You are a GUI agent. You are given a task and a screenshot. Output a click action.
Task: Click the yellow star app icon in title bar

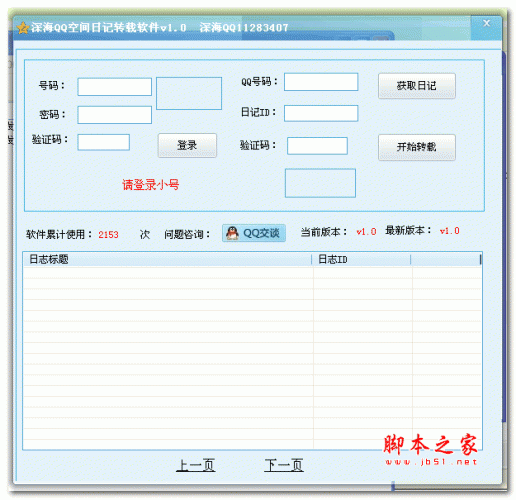(x=23, y=28)
